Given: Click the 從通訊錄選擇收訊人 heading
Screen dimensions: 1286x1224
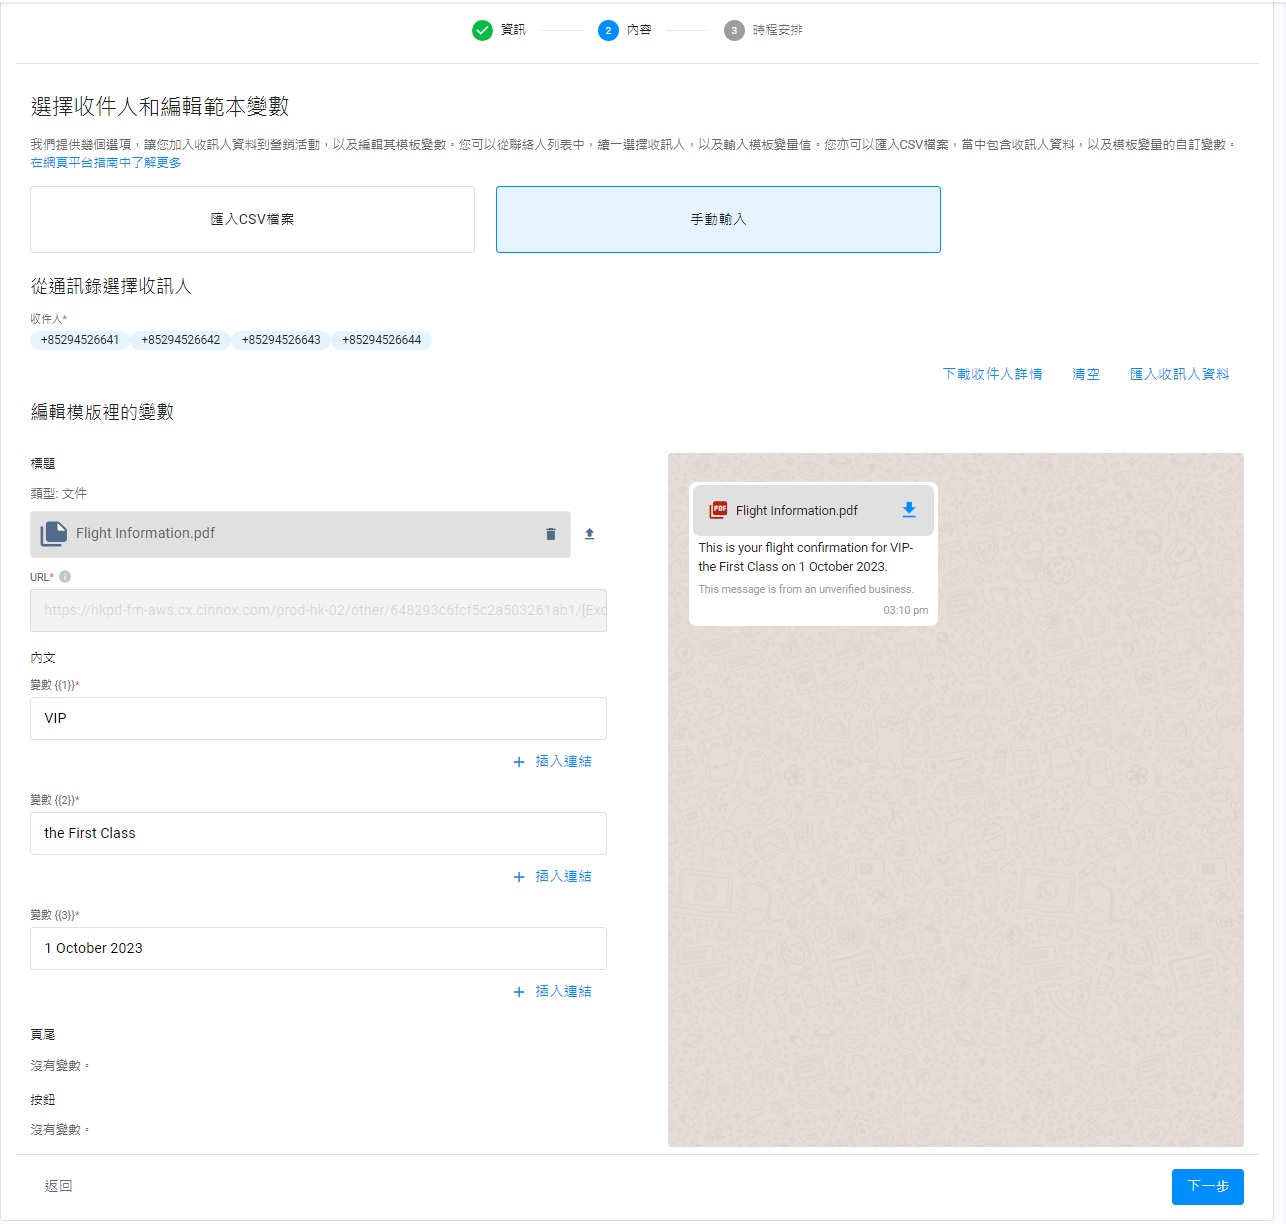Looking at the screenshot, I should coord(111,286).
